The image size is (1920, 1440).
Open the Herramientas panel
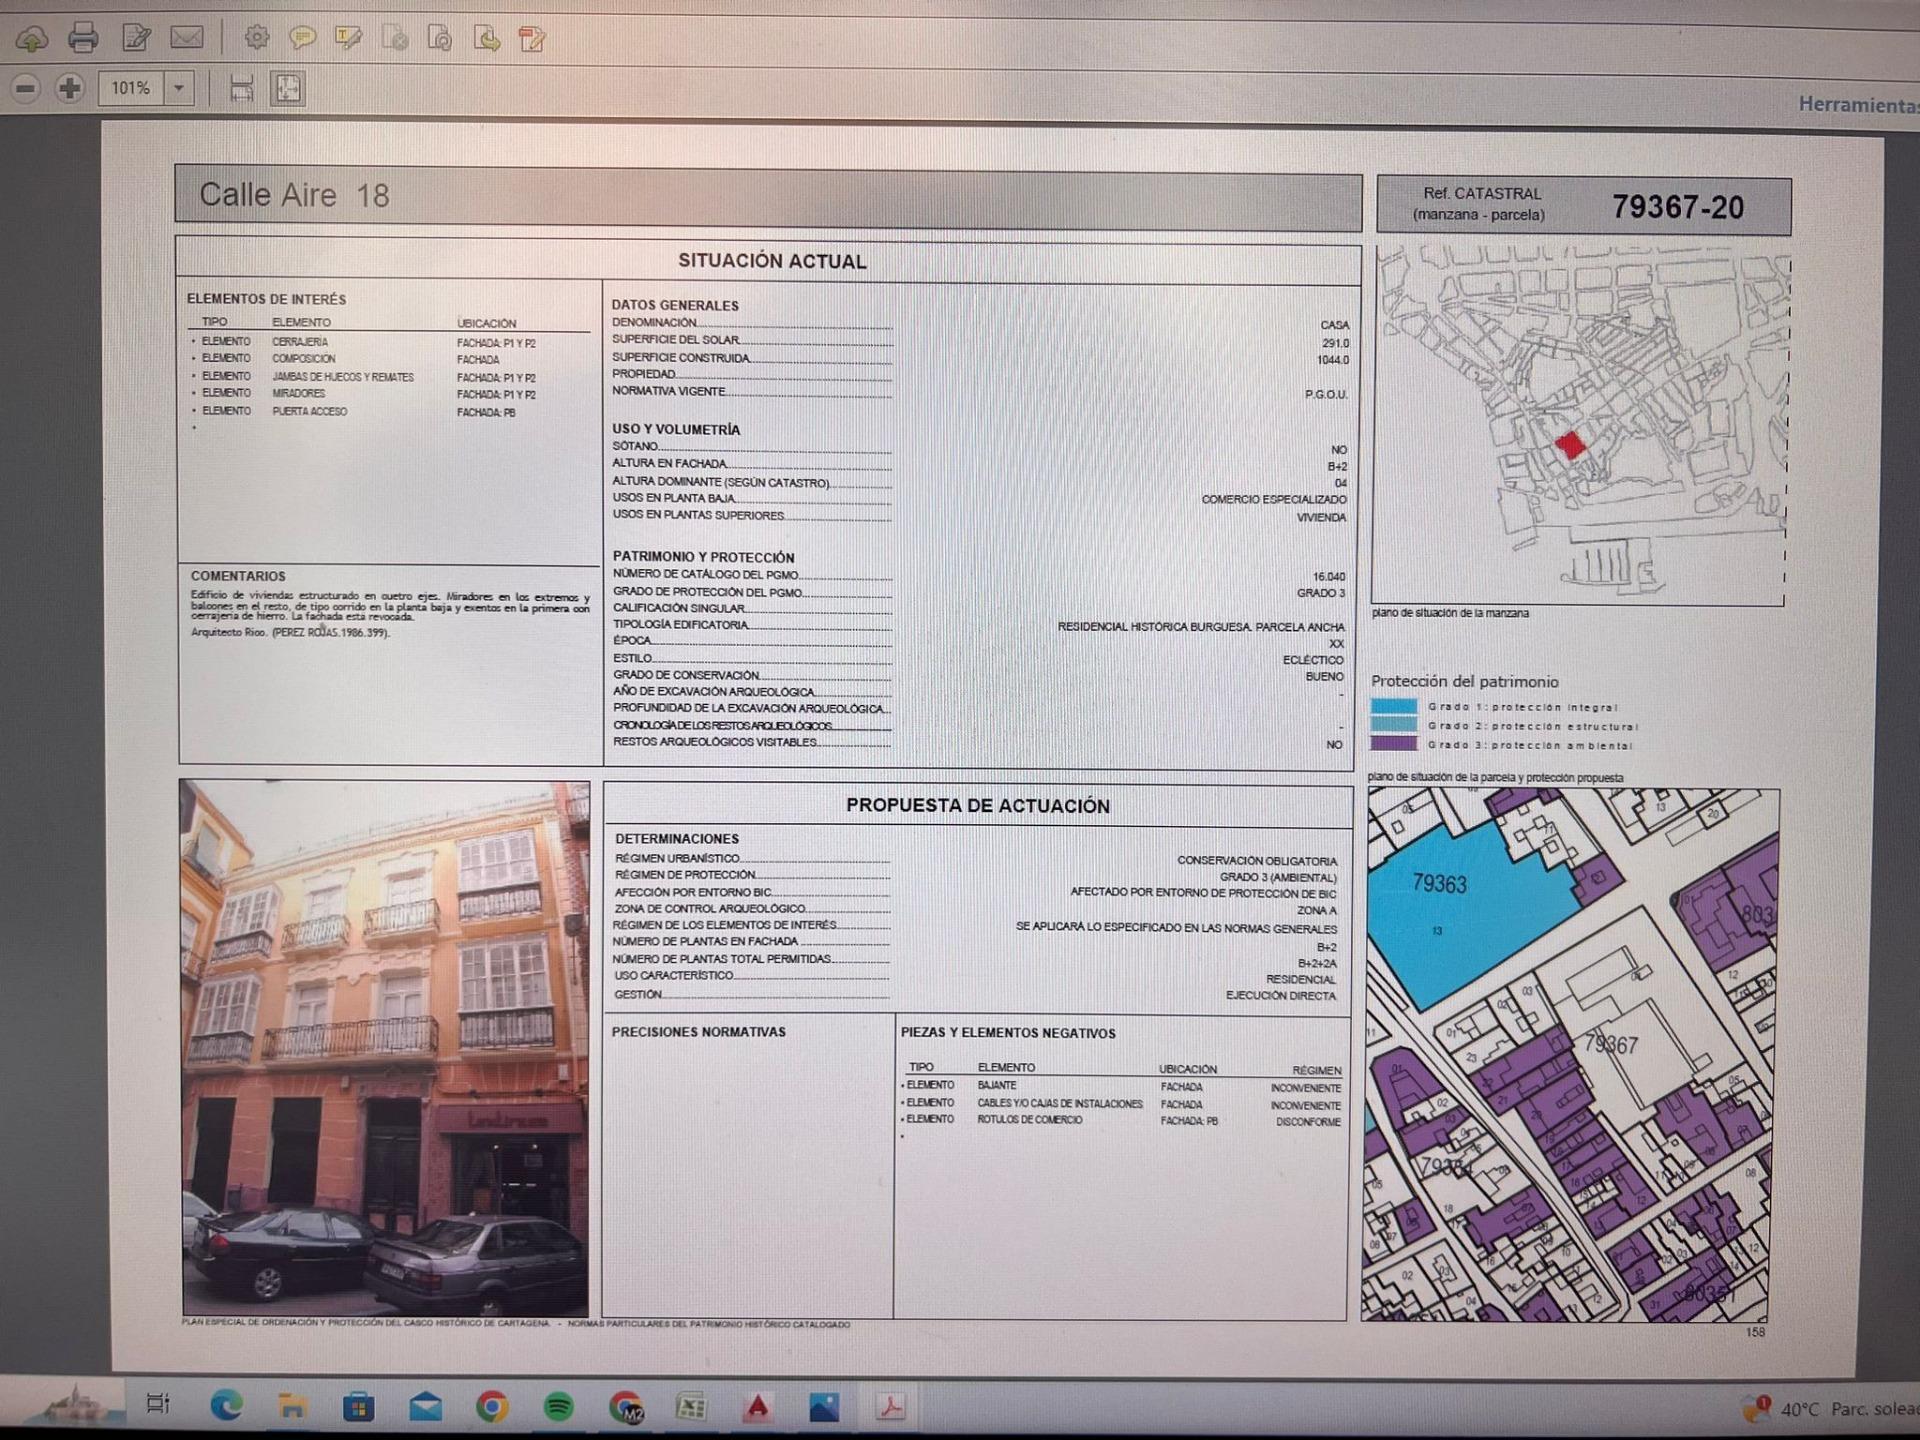tap(1856, 104)
